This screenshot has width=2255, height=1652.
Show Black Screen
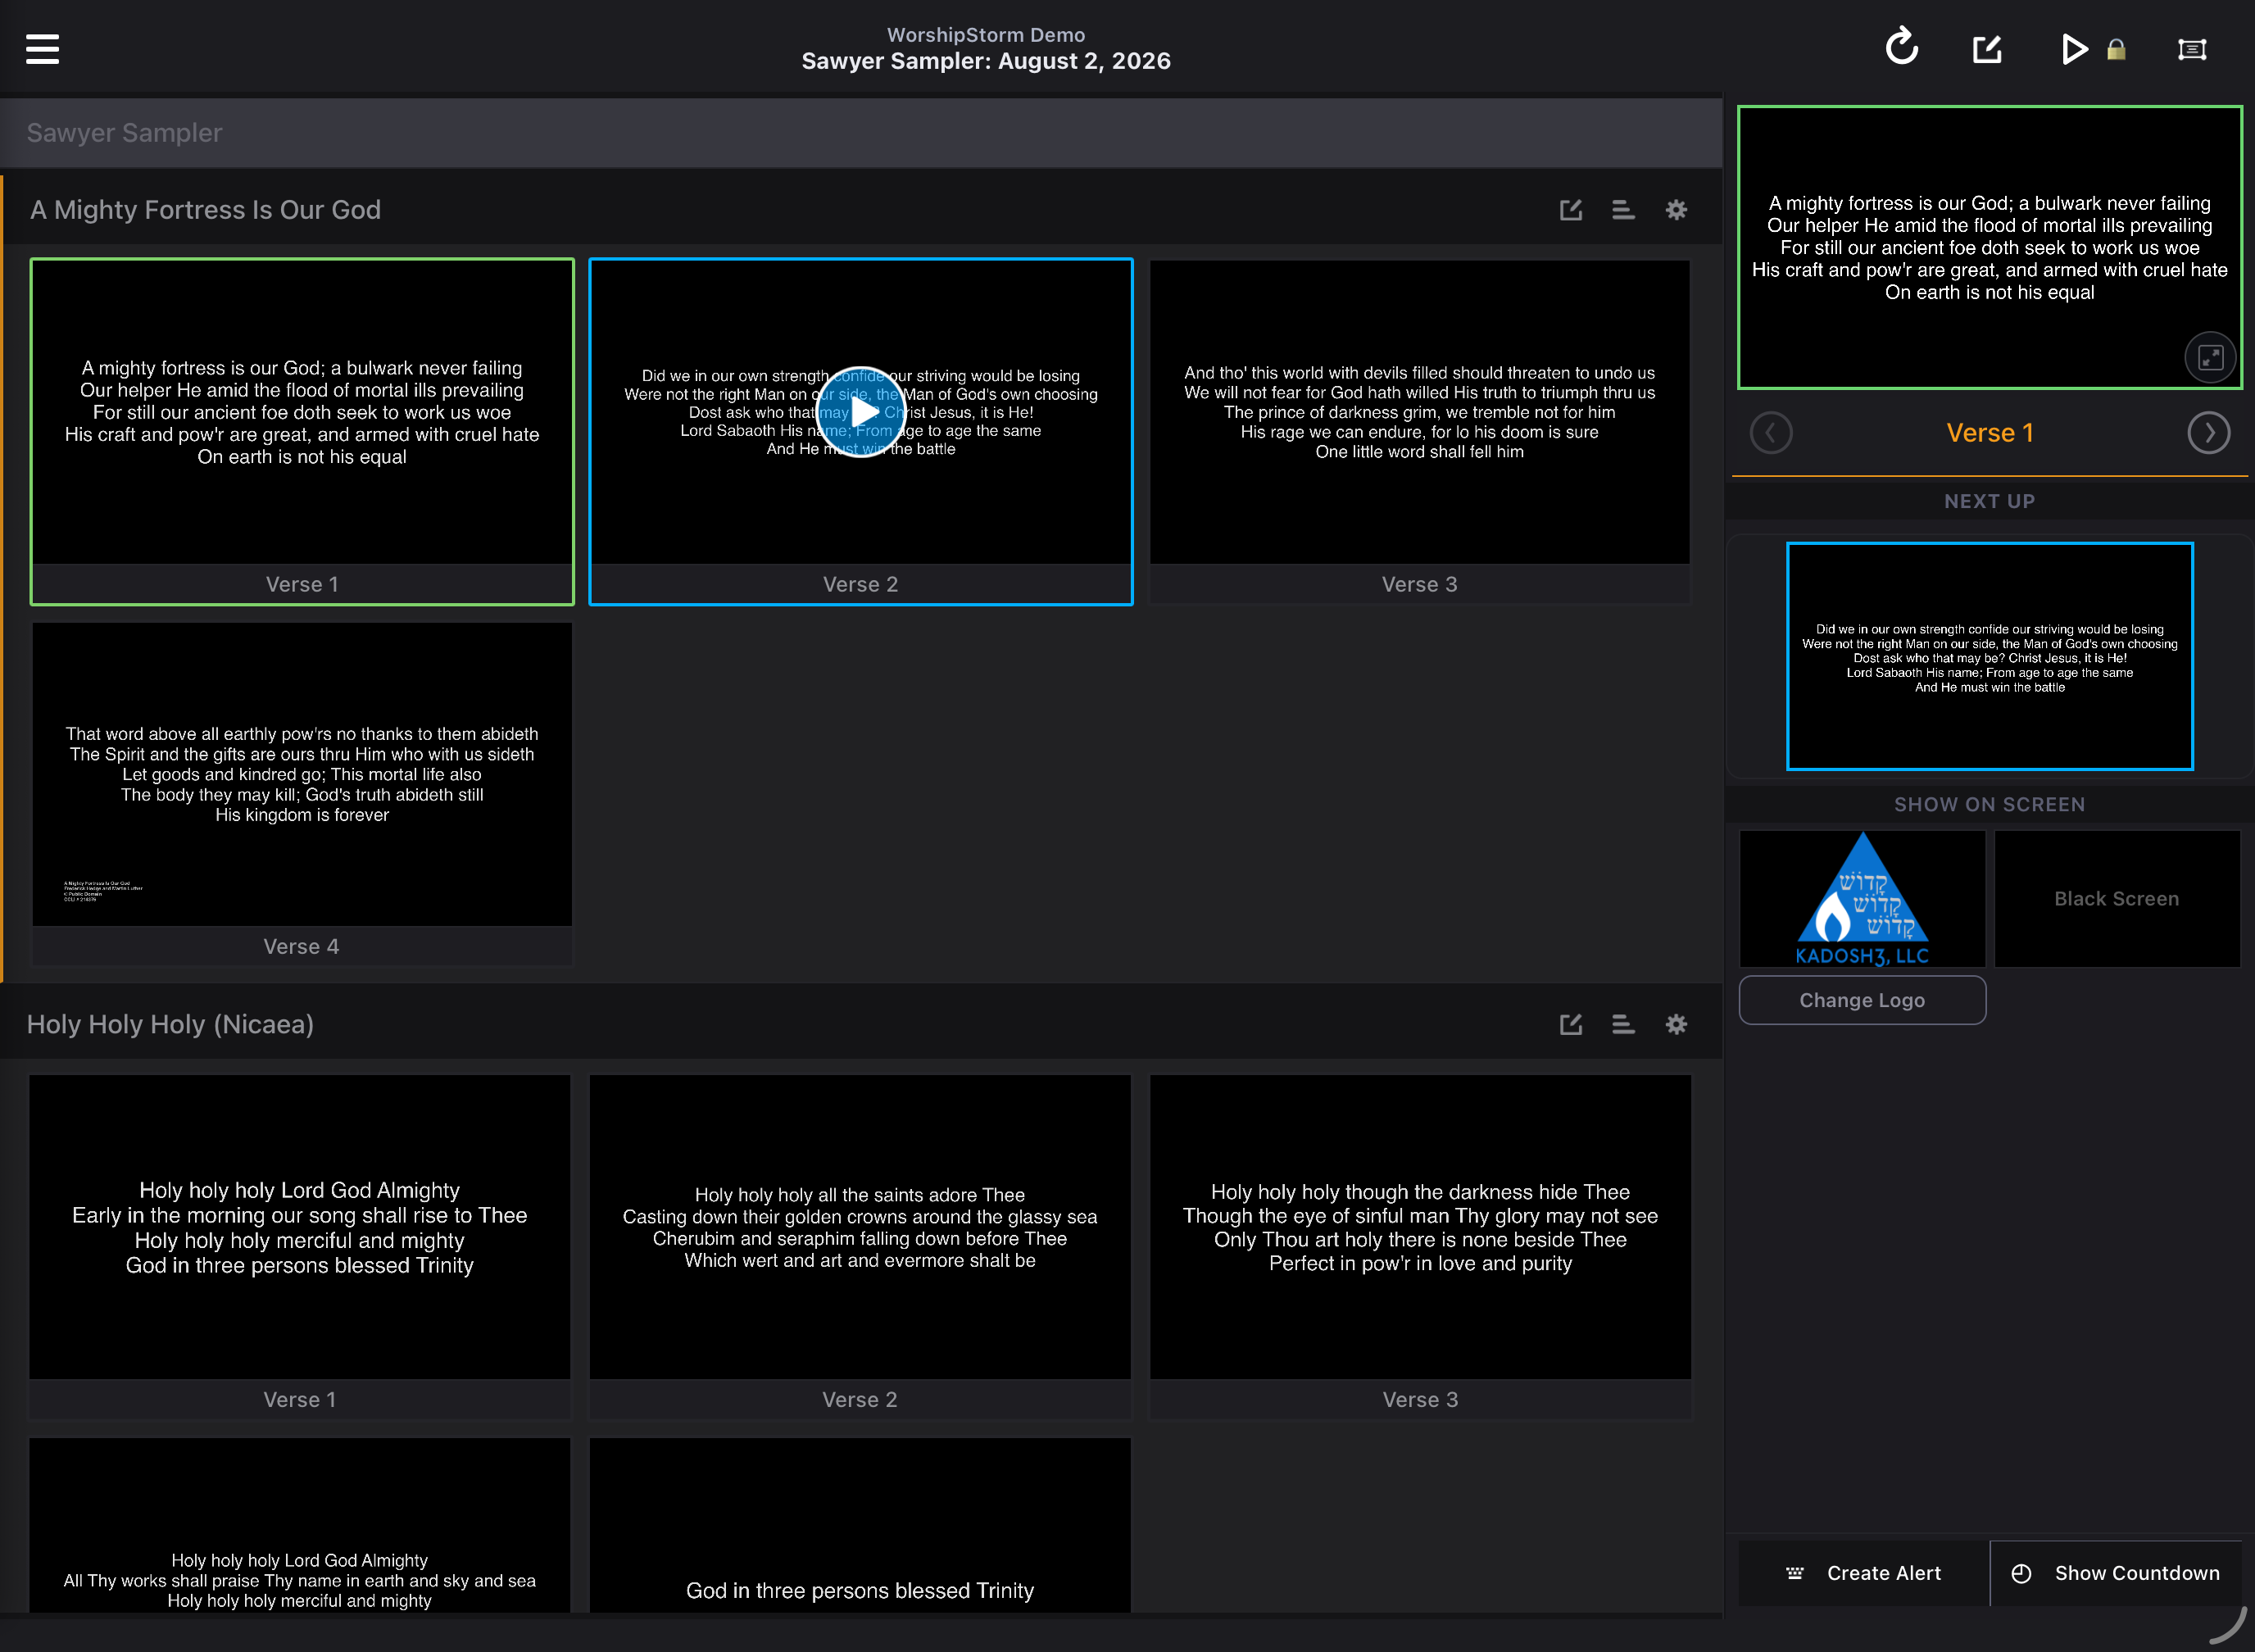[2117, 898]
